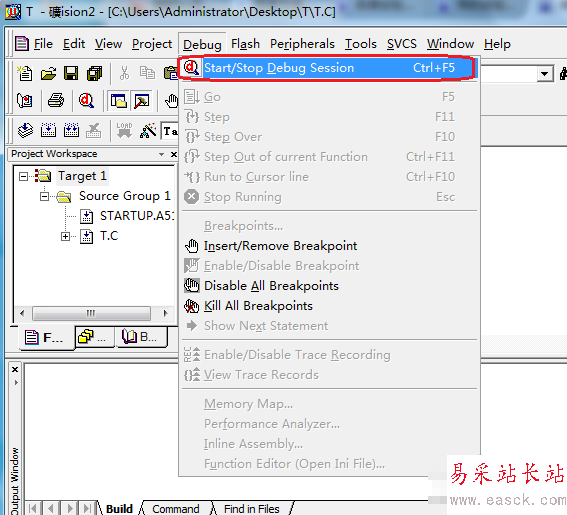
Task: Open Project Workspace panel dropdown arrow
Action: 161,154
